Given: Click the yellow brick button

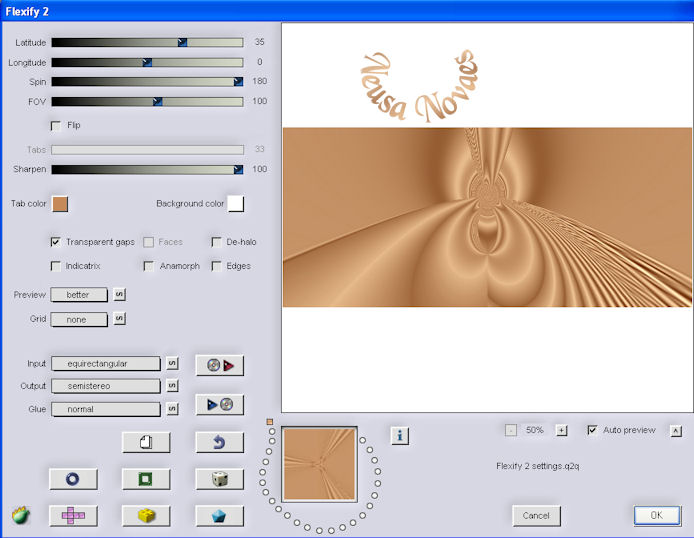Looking at the screenshot, I should coord(146,516).
